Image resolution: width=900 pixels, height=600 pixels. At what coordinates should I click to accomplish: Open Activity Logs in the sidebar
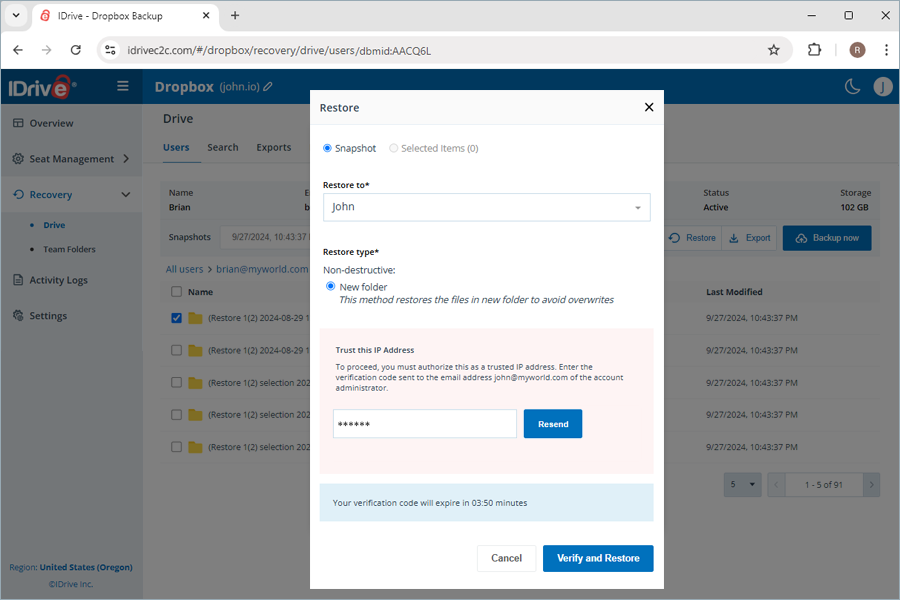click(59, 280)
